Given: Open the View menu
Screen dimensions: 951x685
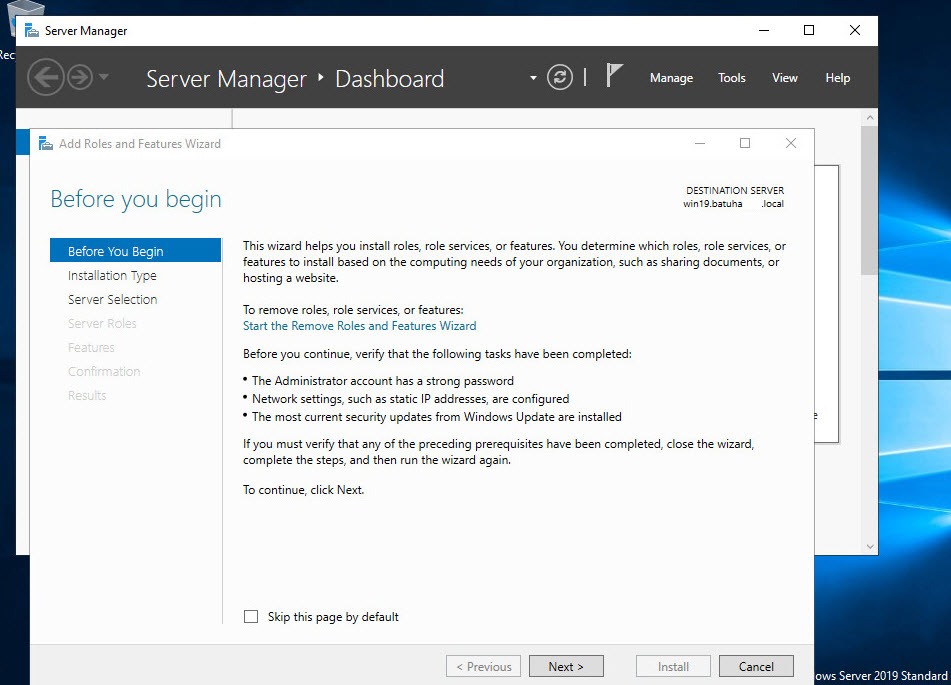Looking at the screenshot, I should pos(785,78).
